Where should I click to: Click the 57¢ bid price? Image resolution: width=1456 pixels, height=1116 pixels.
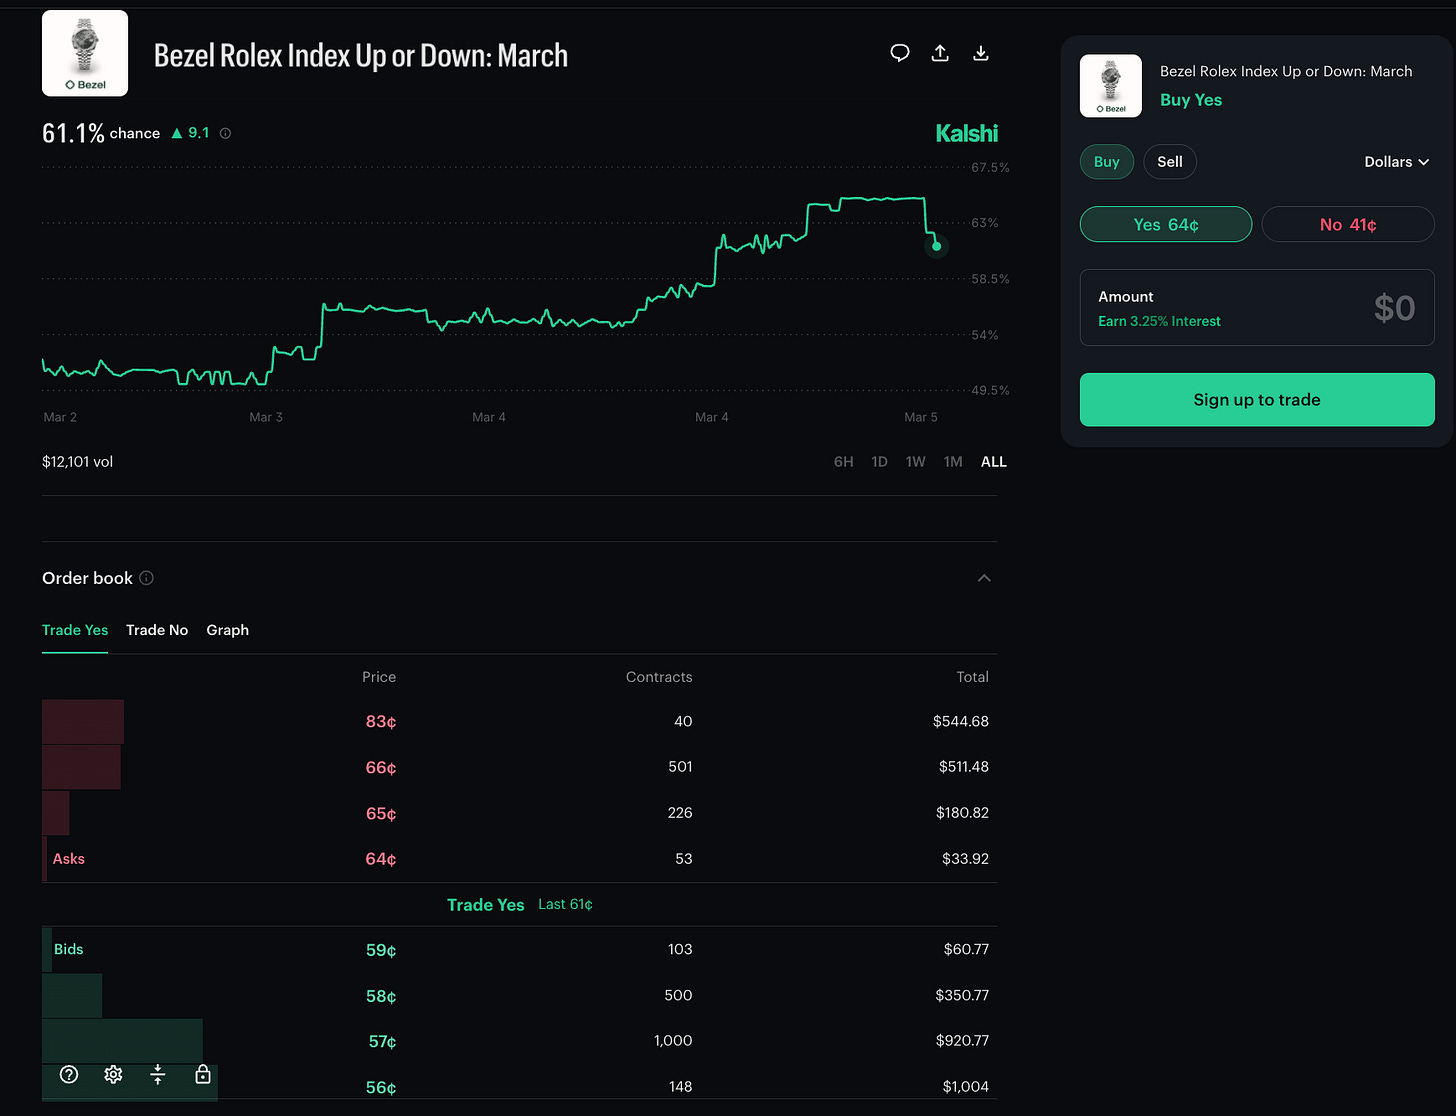click(382, 1042)
